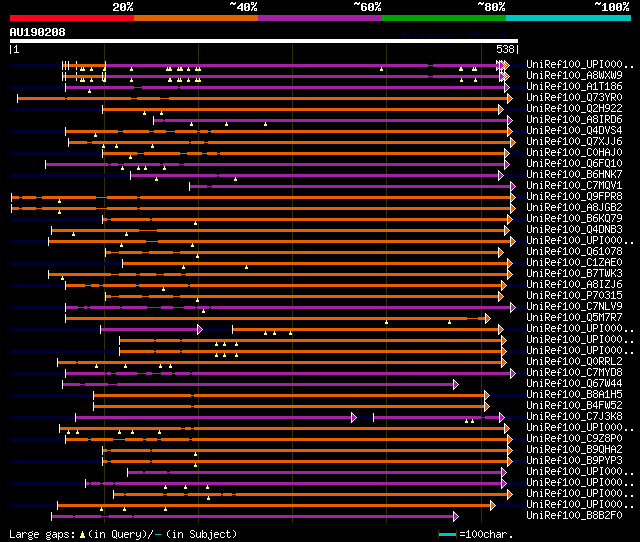Click the first arrowhead in the C7J3K8 row
The height and width of the screenshot is (542, 640).
(x=354, y=418)
